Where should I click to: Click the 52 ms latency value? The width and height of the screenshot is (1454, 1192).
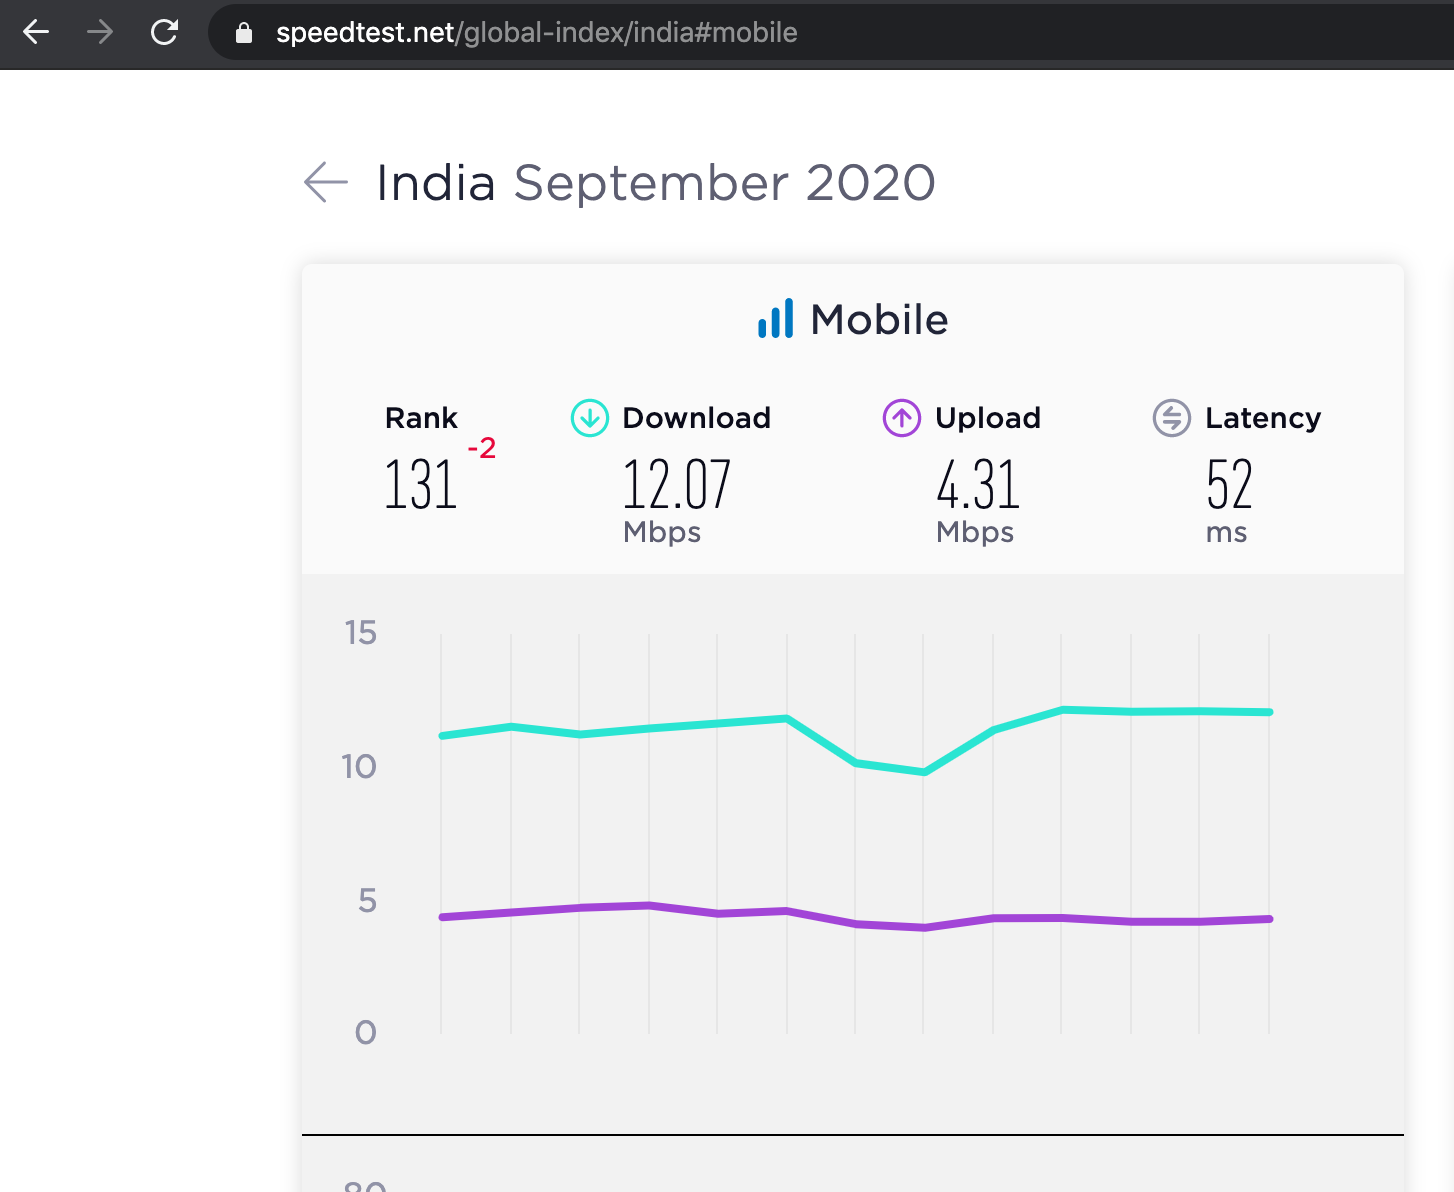pyautogui.click(x=1229, y=485)
